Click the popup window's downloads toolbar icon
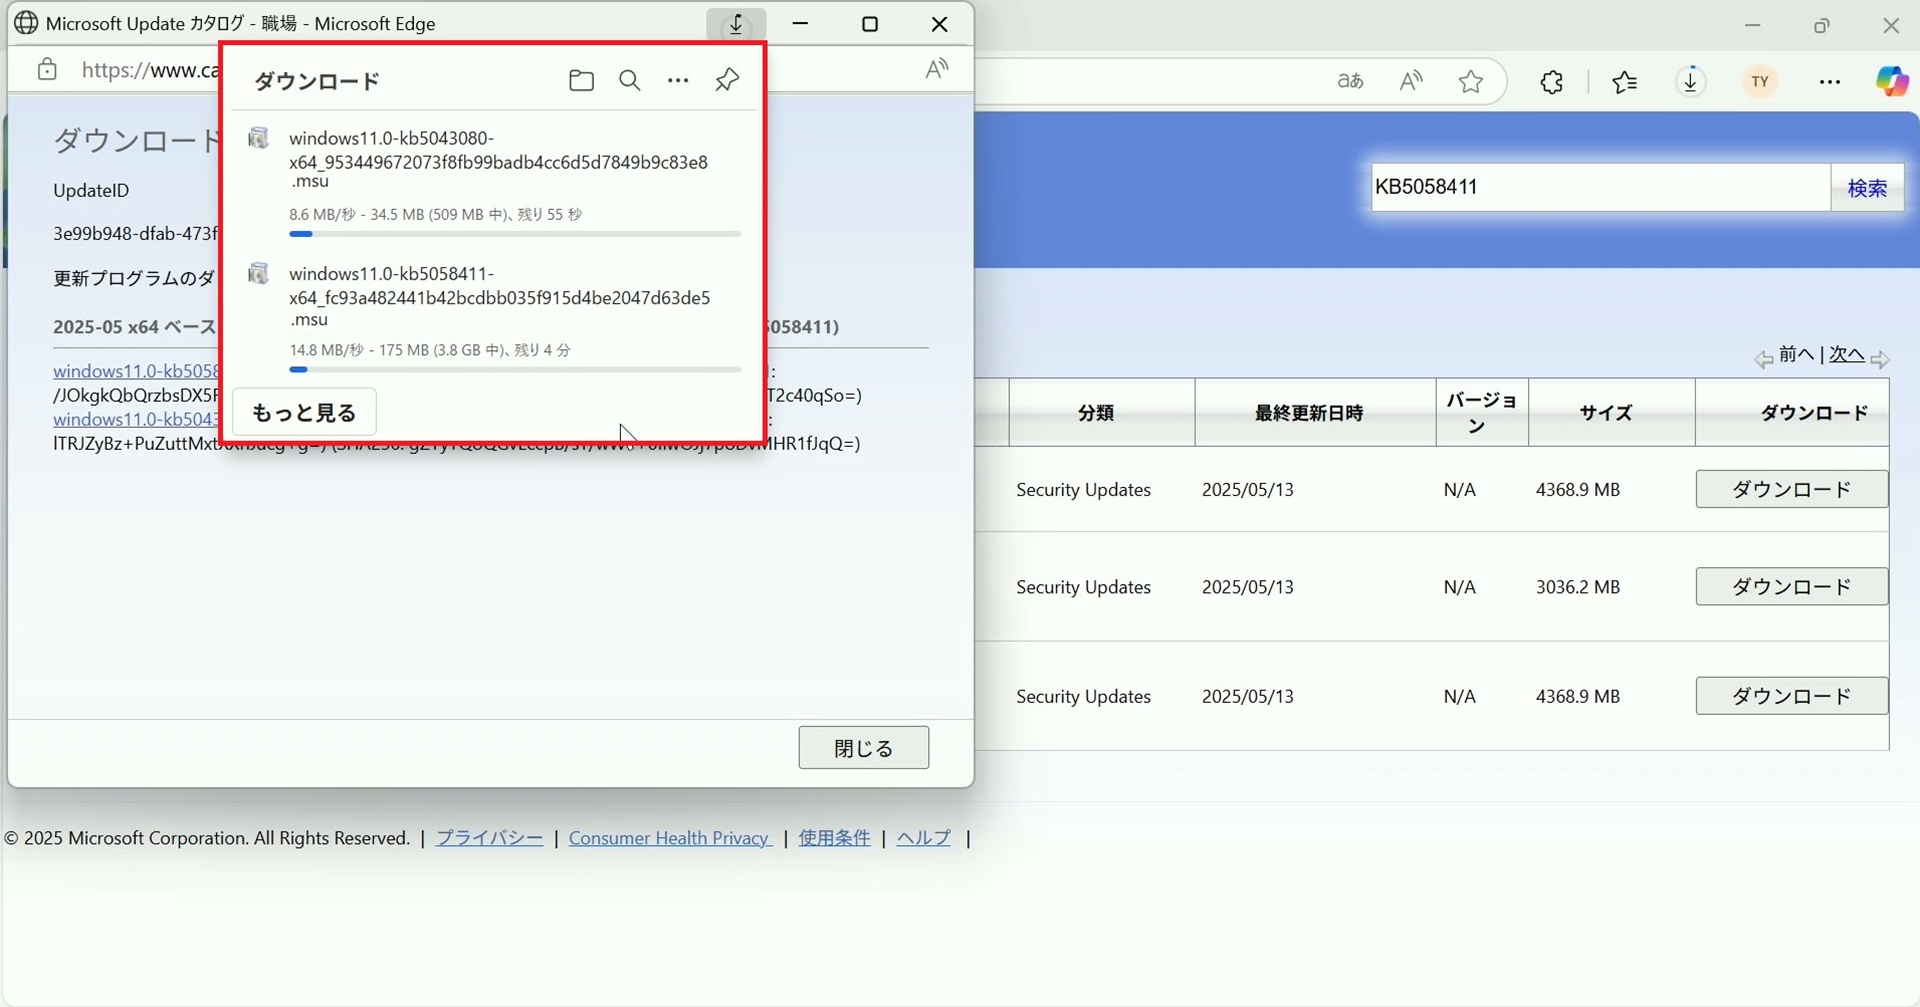The height and width of the screenshot is (1007, 1920). click(736, 25)
